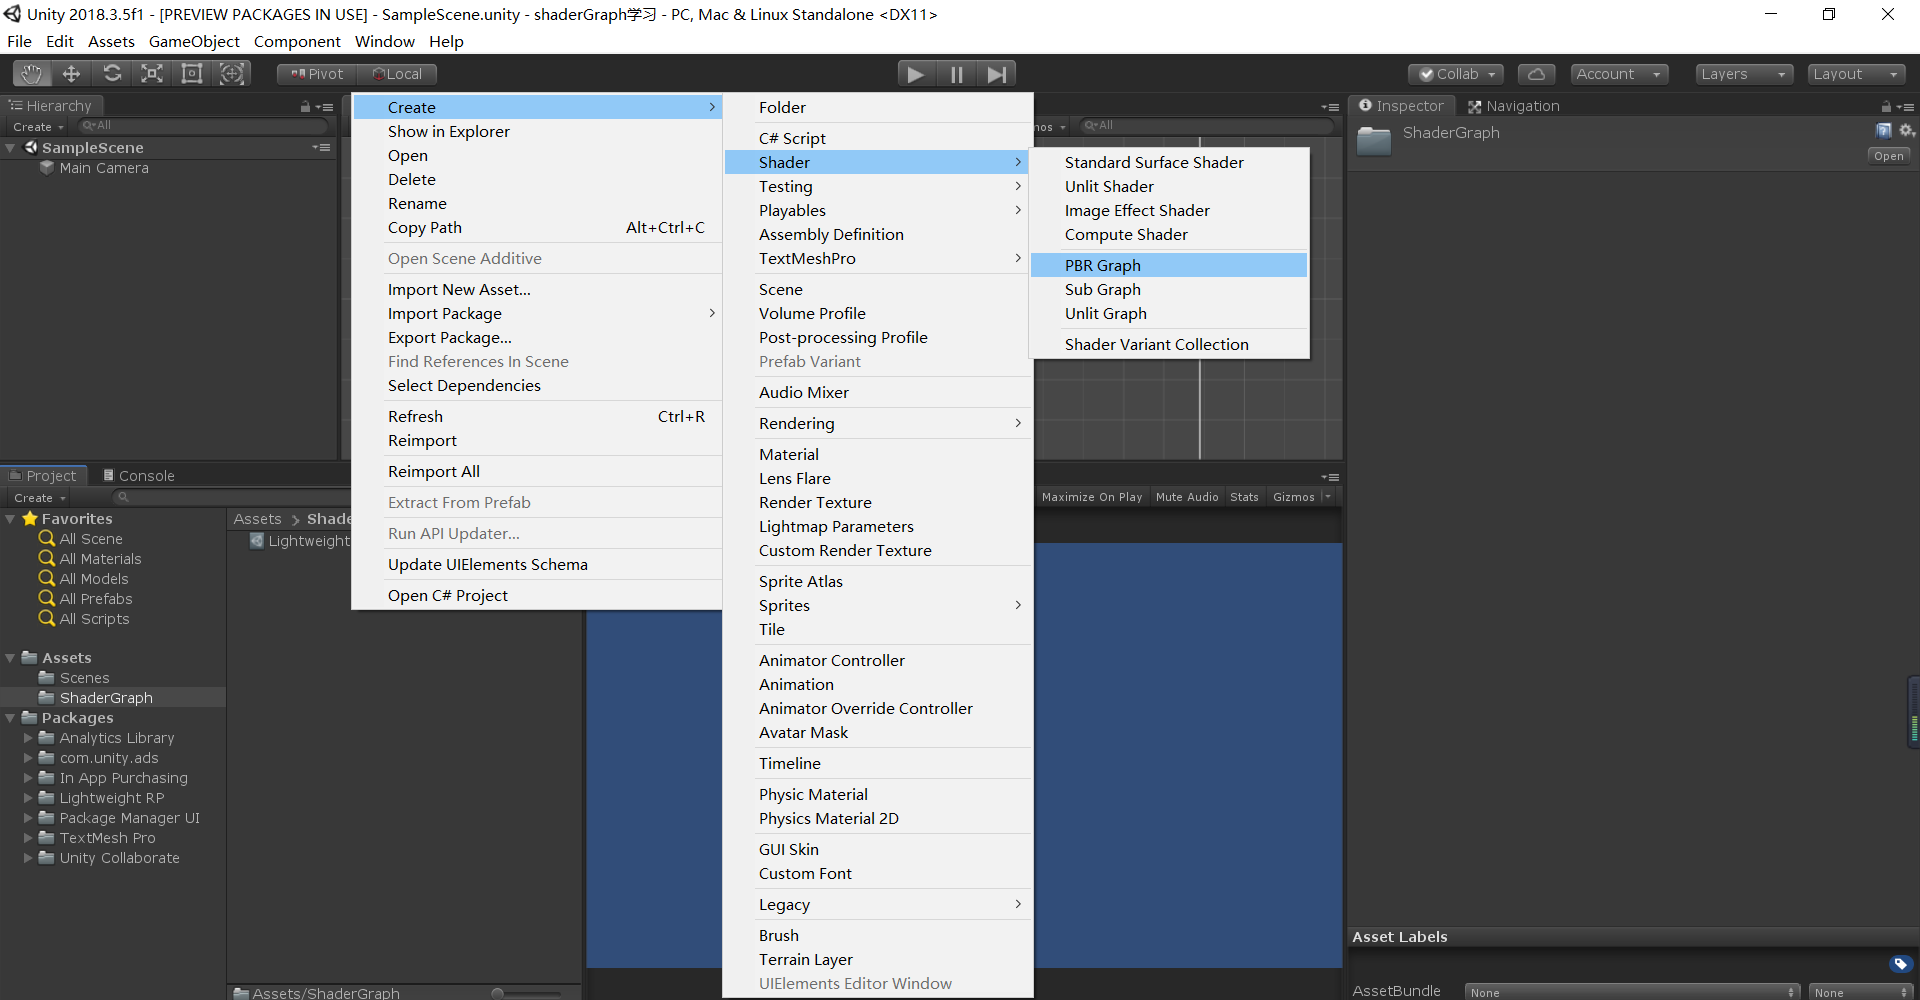Select Main Camera in Hierarchy
Screen dimensions: 1920x1000
pyautogui.click(x=104, y=168)
